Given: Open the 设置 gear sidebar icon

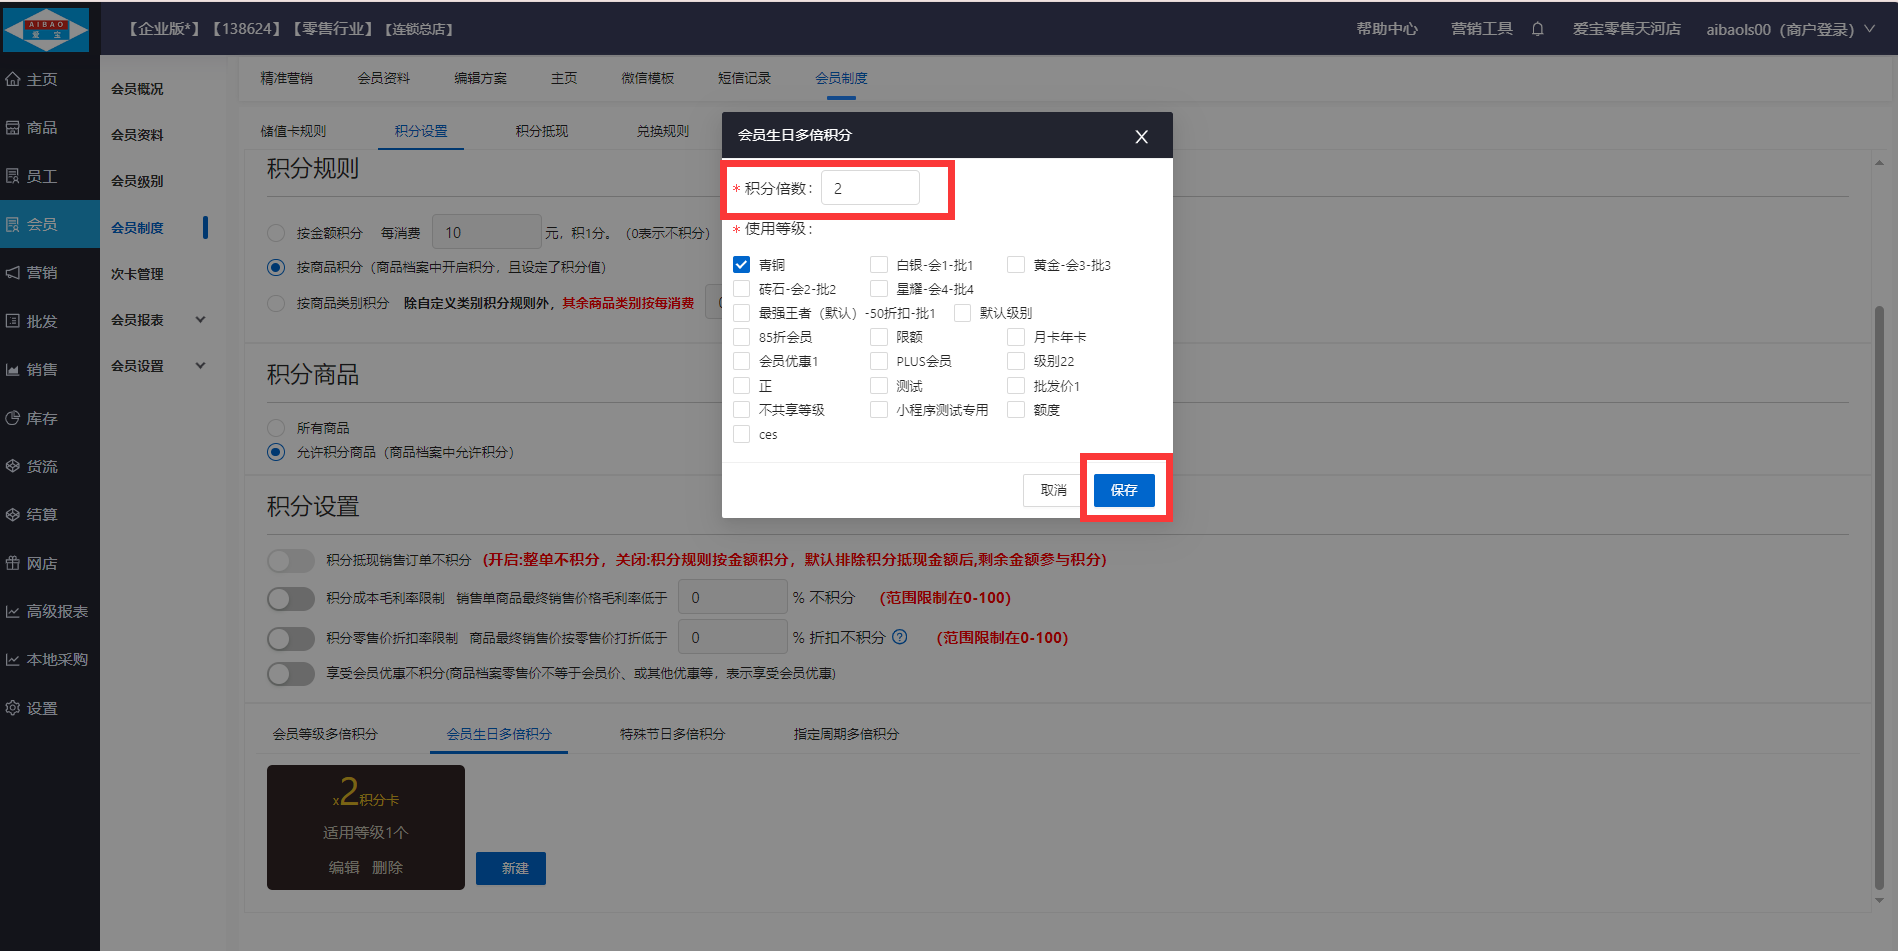Looking at the screenshot, I should coord(13,708).
